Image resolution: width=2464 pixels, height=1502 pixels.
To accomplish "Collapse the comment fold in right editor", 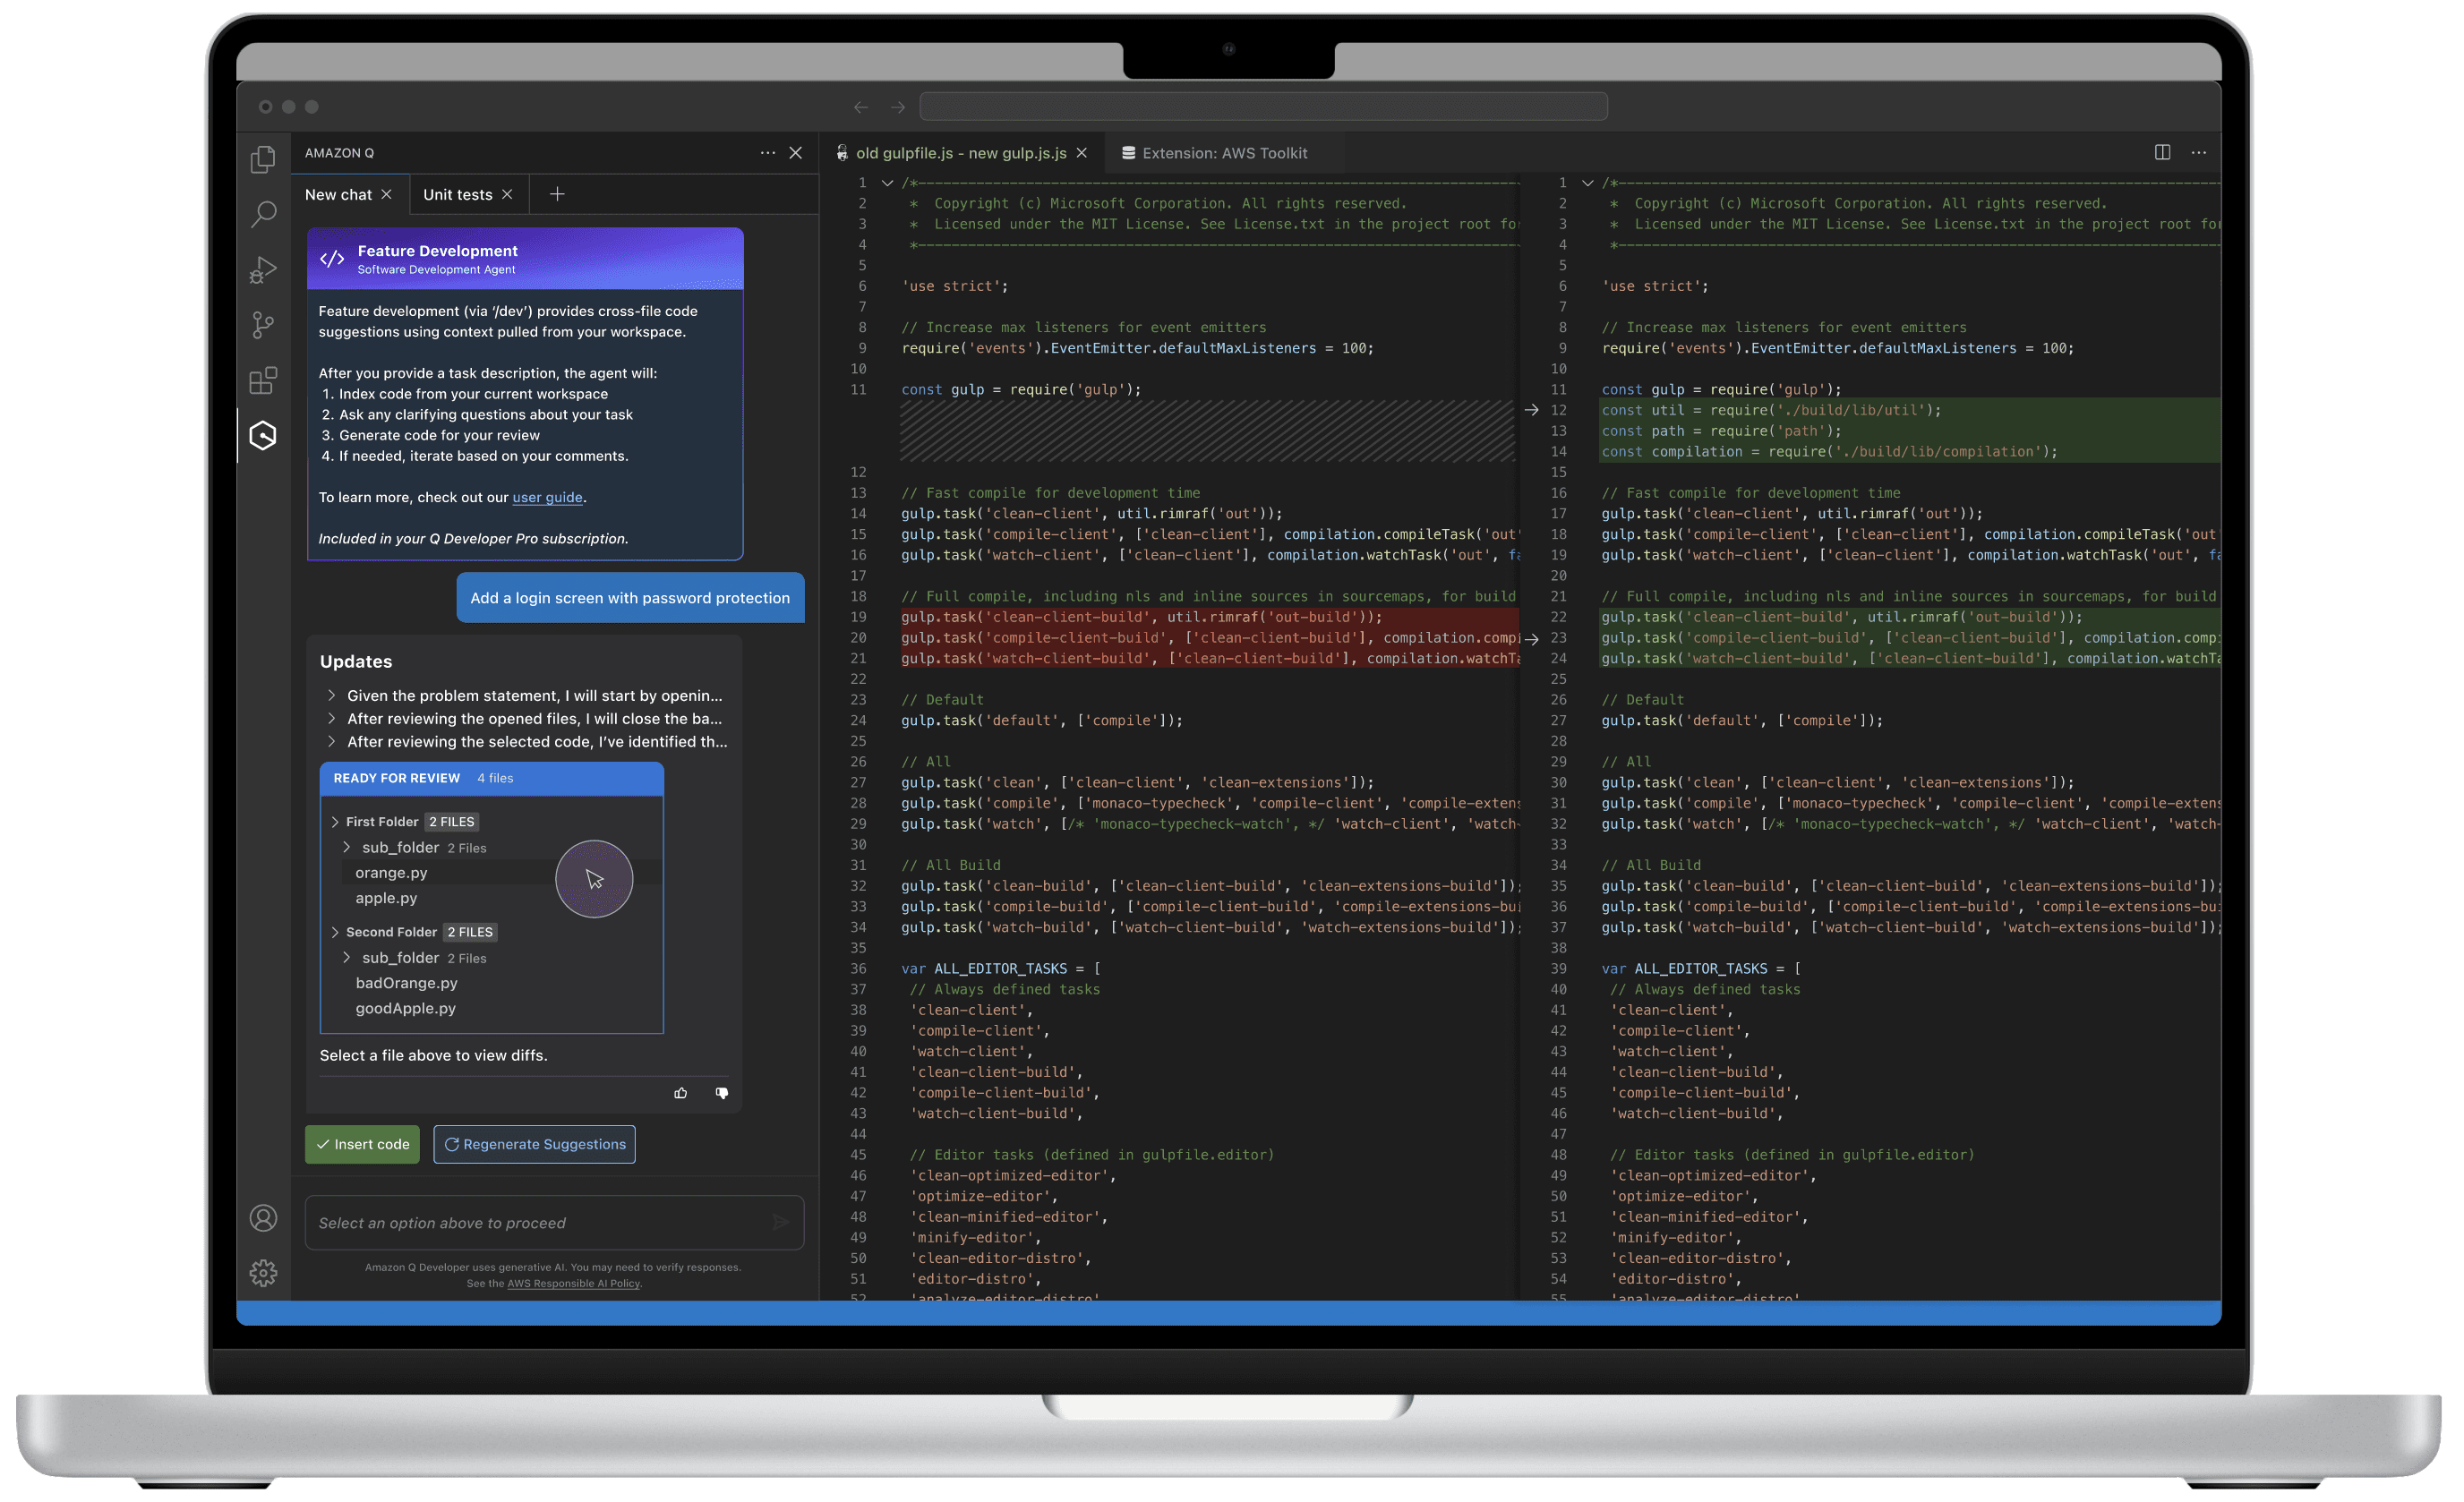I will (x=1587, y=183).
